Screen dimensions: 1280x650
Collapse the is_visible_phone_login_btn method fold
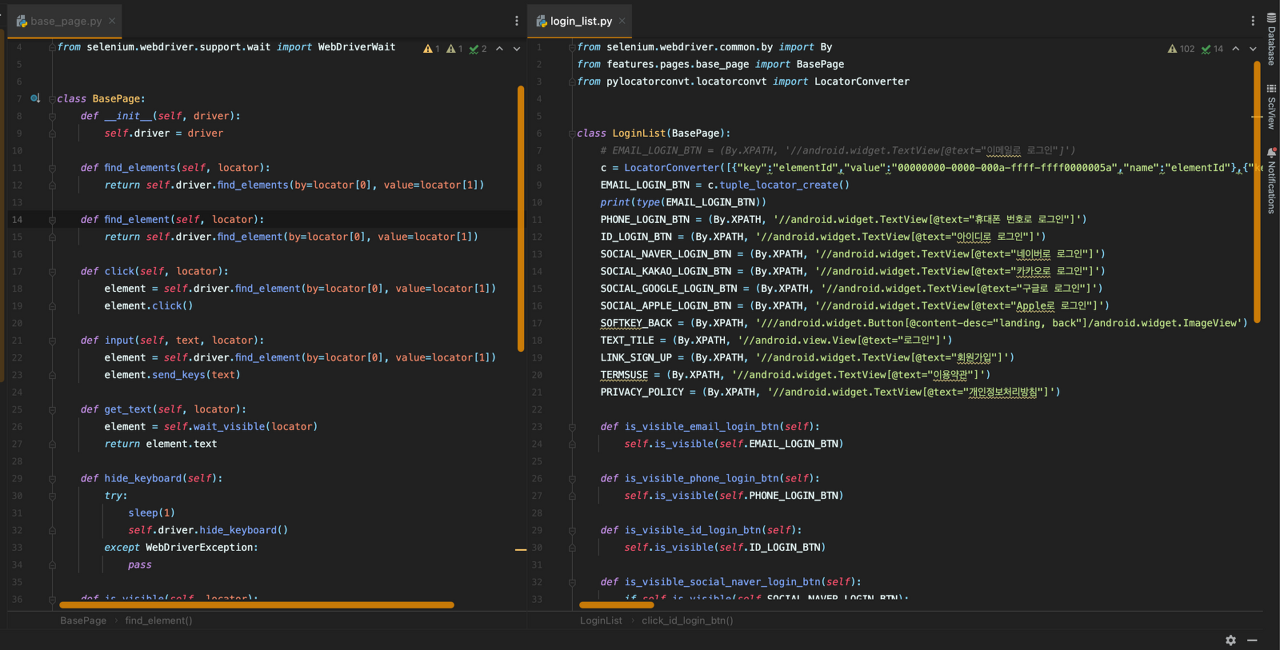(x=572, y=478)
